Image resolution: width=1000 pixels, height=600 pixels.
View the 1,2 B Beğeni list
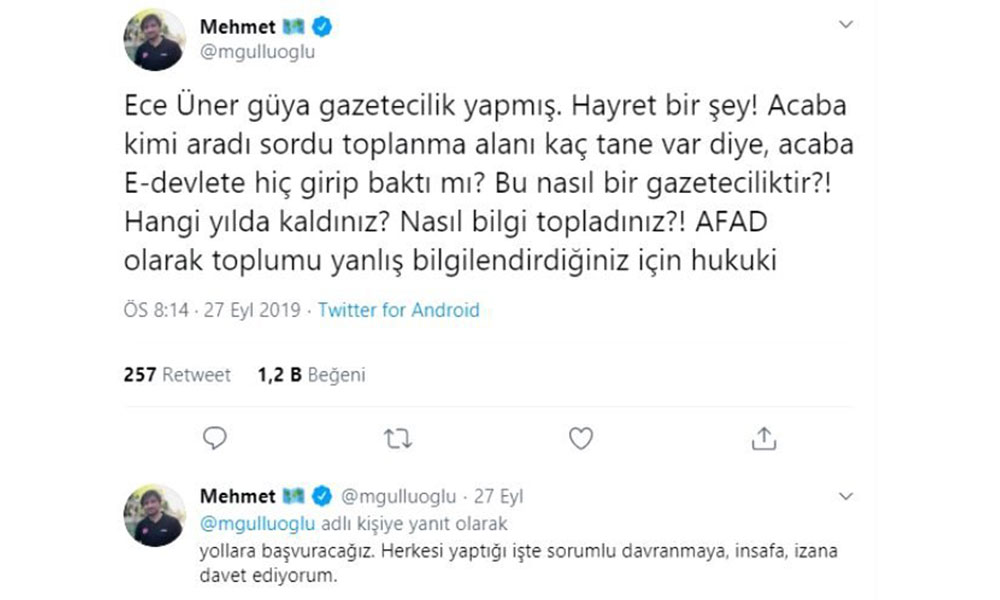(x=311, y=375)
